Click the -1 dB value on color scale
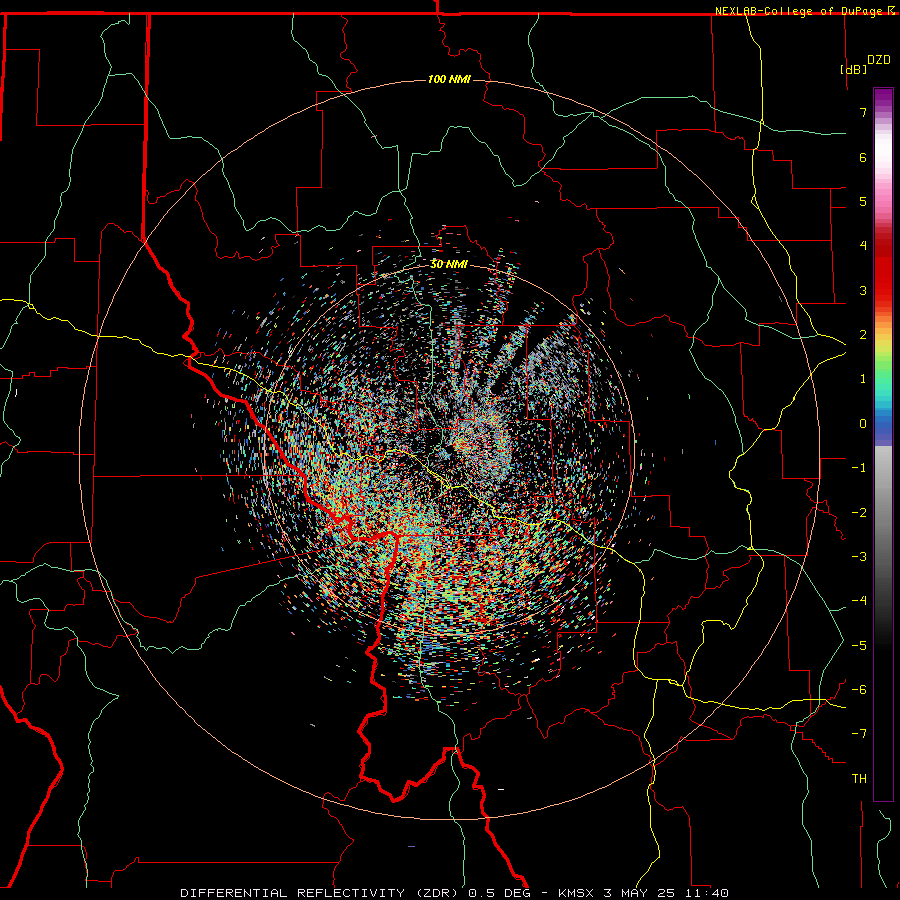Screen dimensions: 900x900 pyautogui.click(x=859, y=468)
